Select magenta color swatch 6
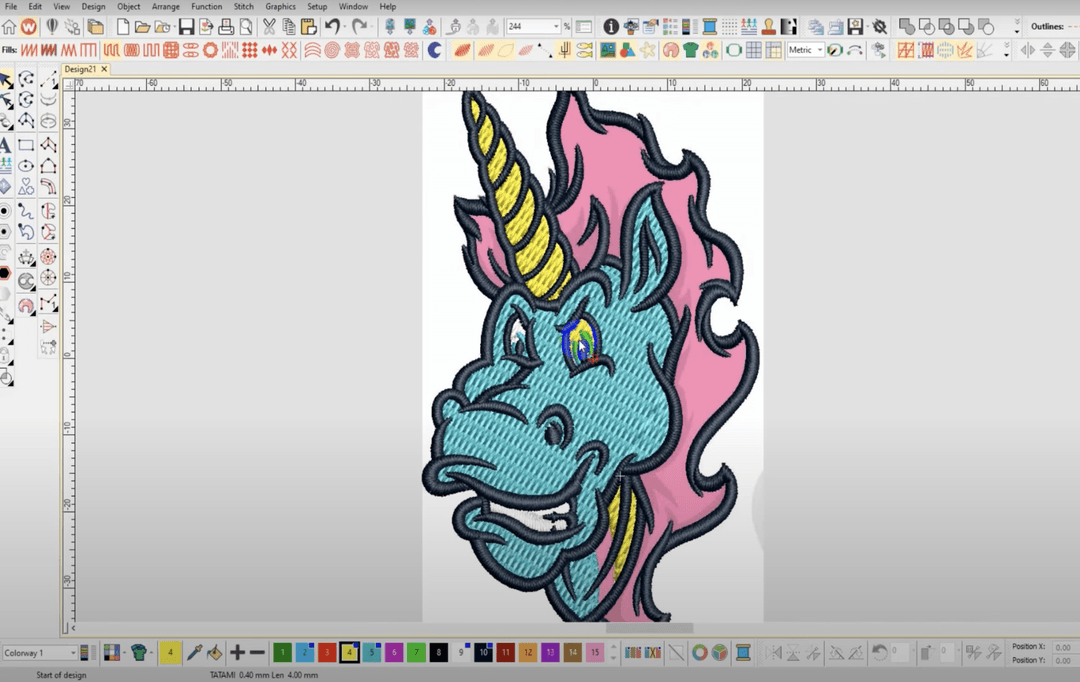This screenshot has height=682, width=1080. coord(394,652)
